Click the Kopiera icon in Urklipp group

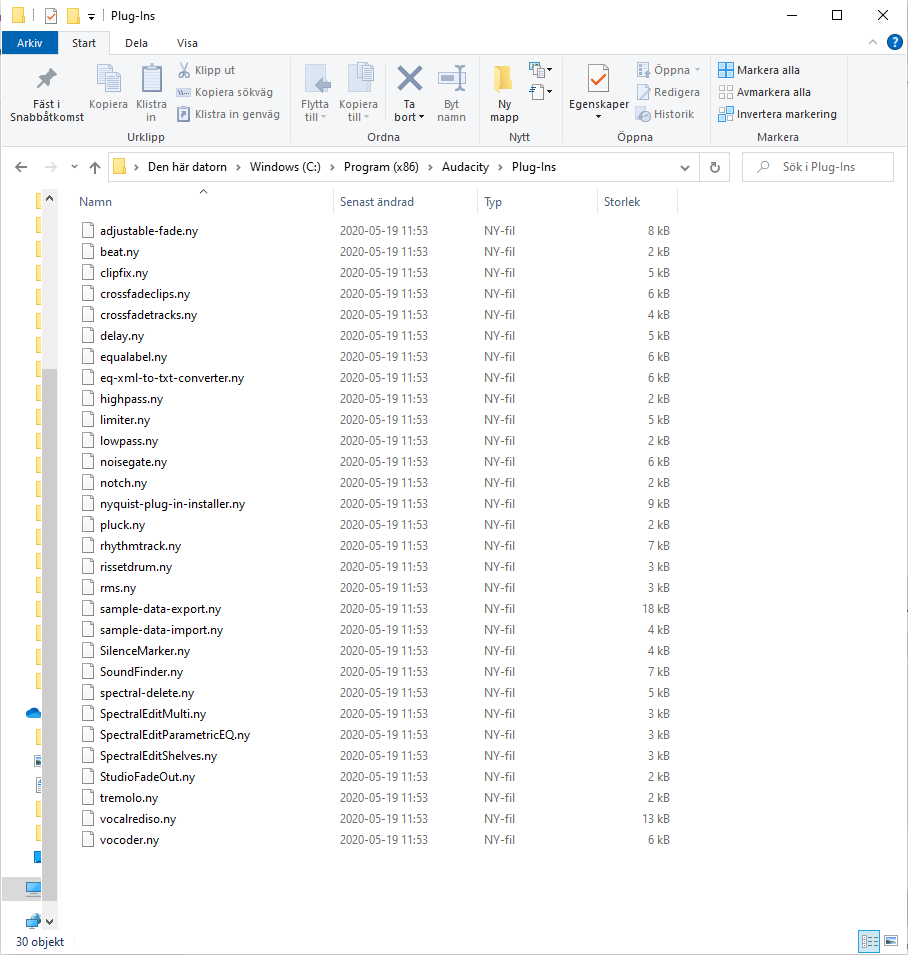pyautogui.click(x=108, y=80)
